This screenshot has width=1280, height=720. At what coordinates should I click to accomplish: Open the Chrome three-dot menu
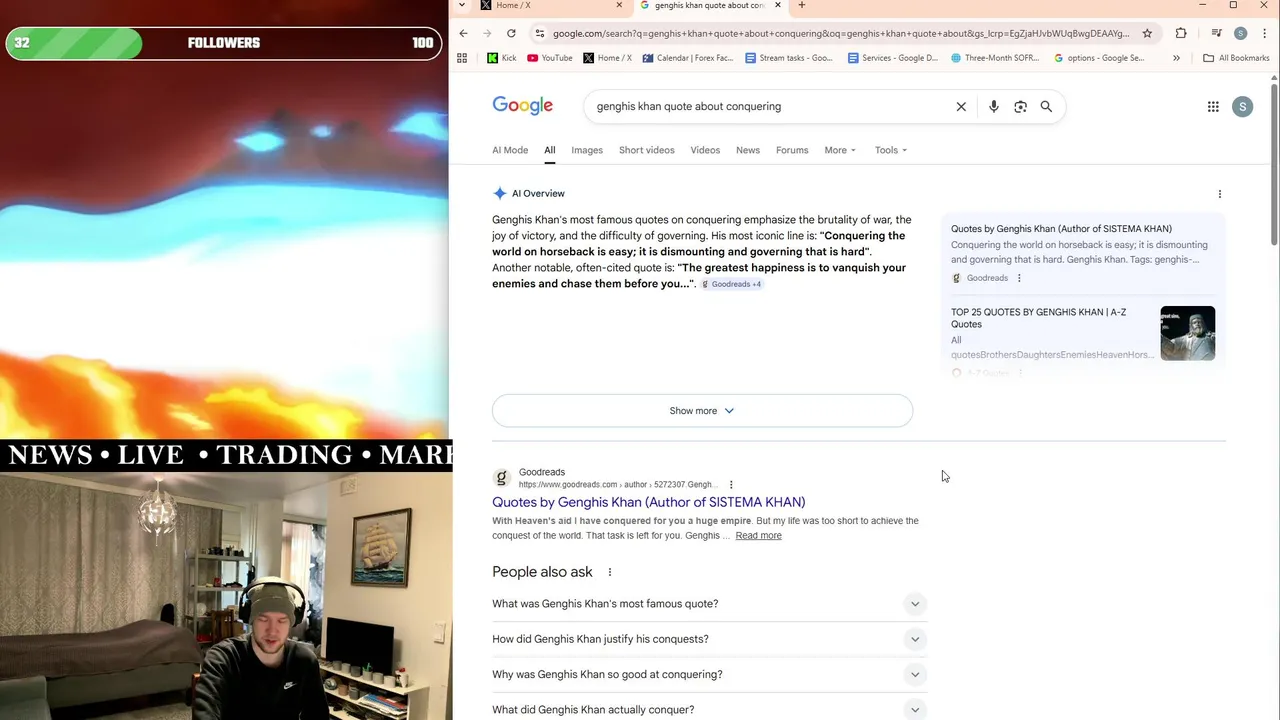tap(1265, 33)
